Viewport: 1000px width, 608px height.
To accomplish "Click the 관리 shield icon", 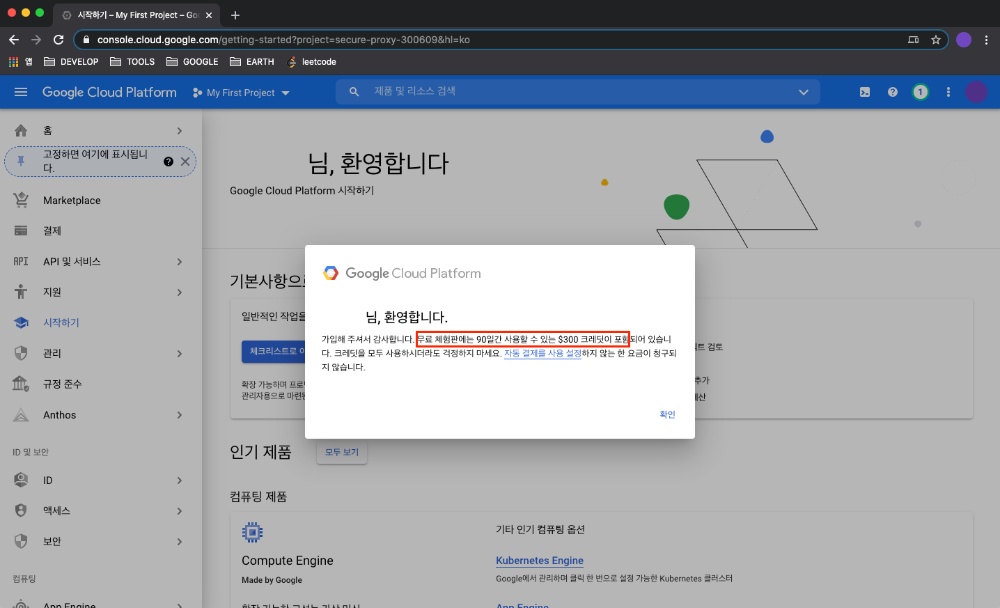I will (21, 353).
